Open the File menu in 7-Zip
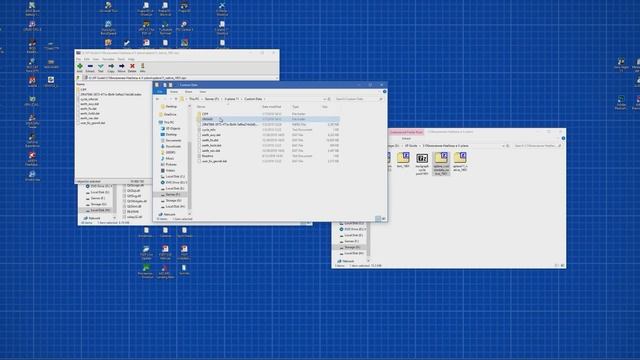This screenshot has width=640, height=360. pos(79,59)
